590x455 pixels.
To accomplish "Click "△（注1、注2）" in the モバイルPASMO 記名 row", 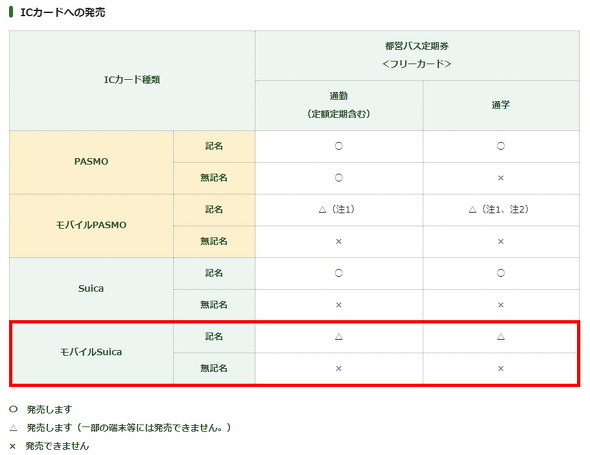I will click(x=499, y=210).
